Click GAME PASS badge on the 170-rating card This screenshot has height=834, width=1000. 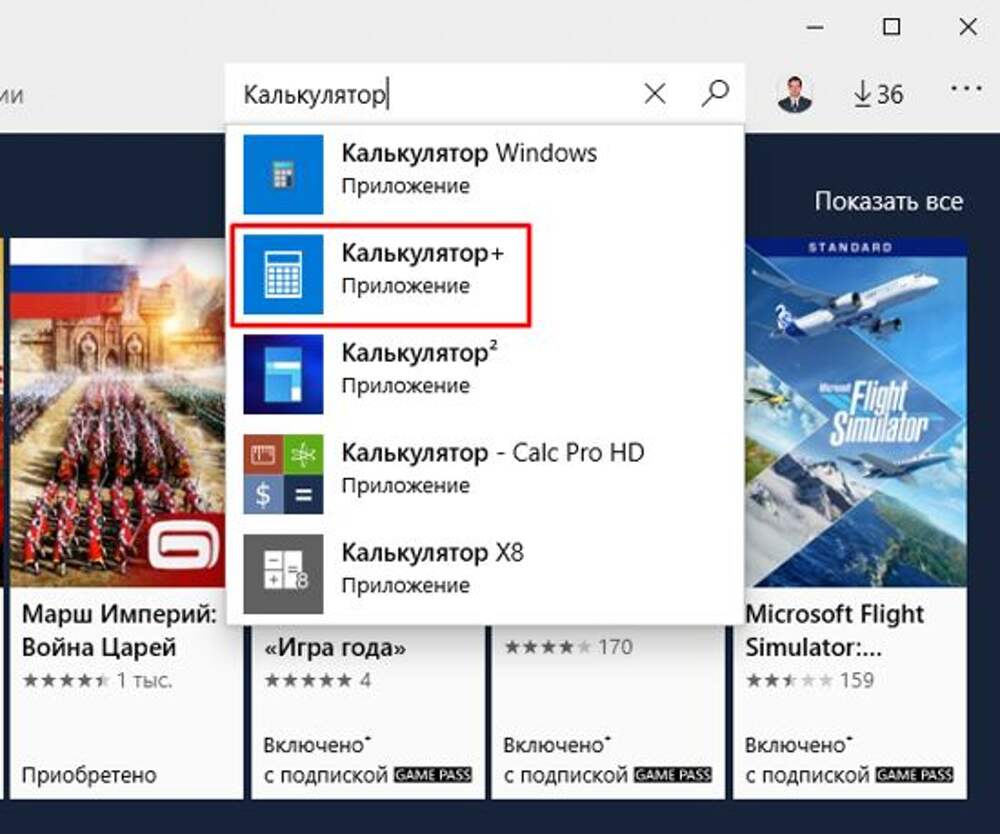pyautogui.click(x=673, y=775)
